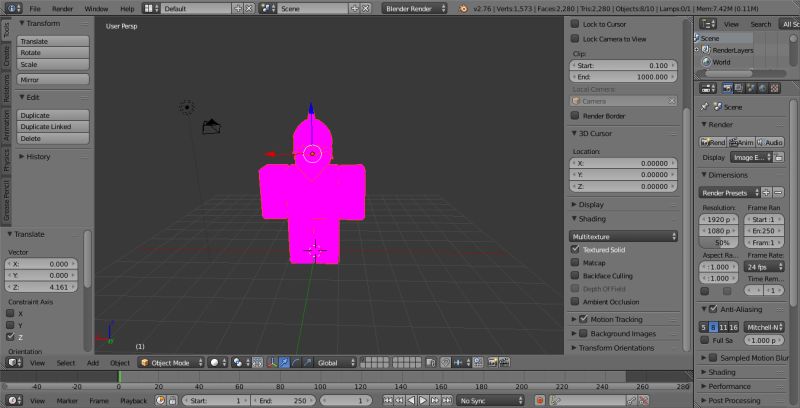
Task: Expand the Transform Orientations panel
Action: (616, 348)
